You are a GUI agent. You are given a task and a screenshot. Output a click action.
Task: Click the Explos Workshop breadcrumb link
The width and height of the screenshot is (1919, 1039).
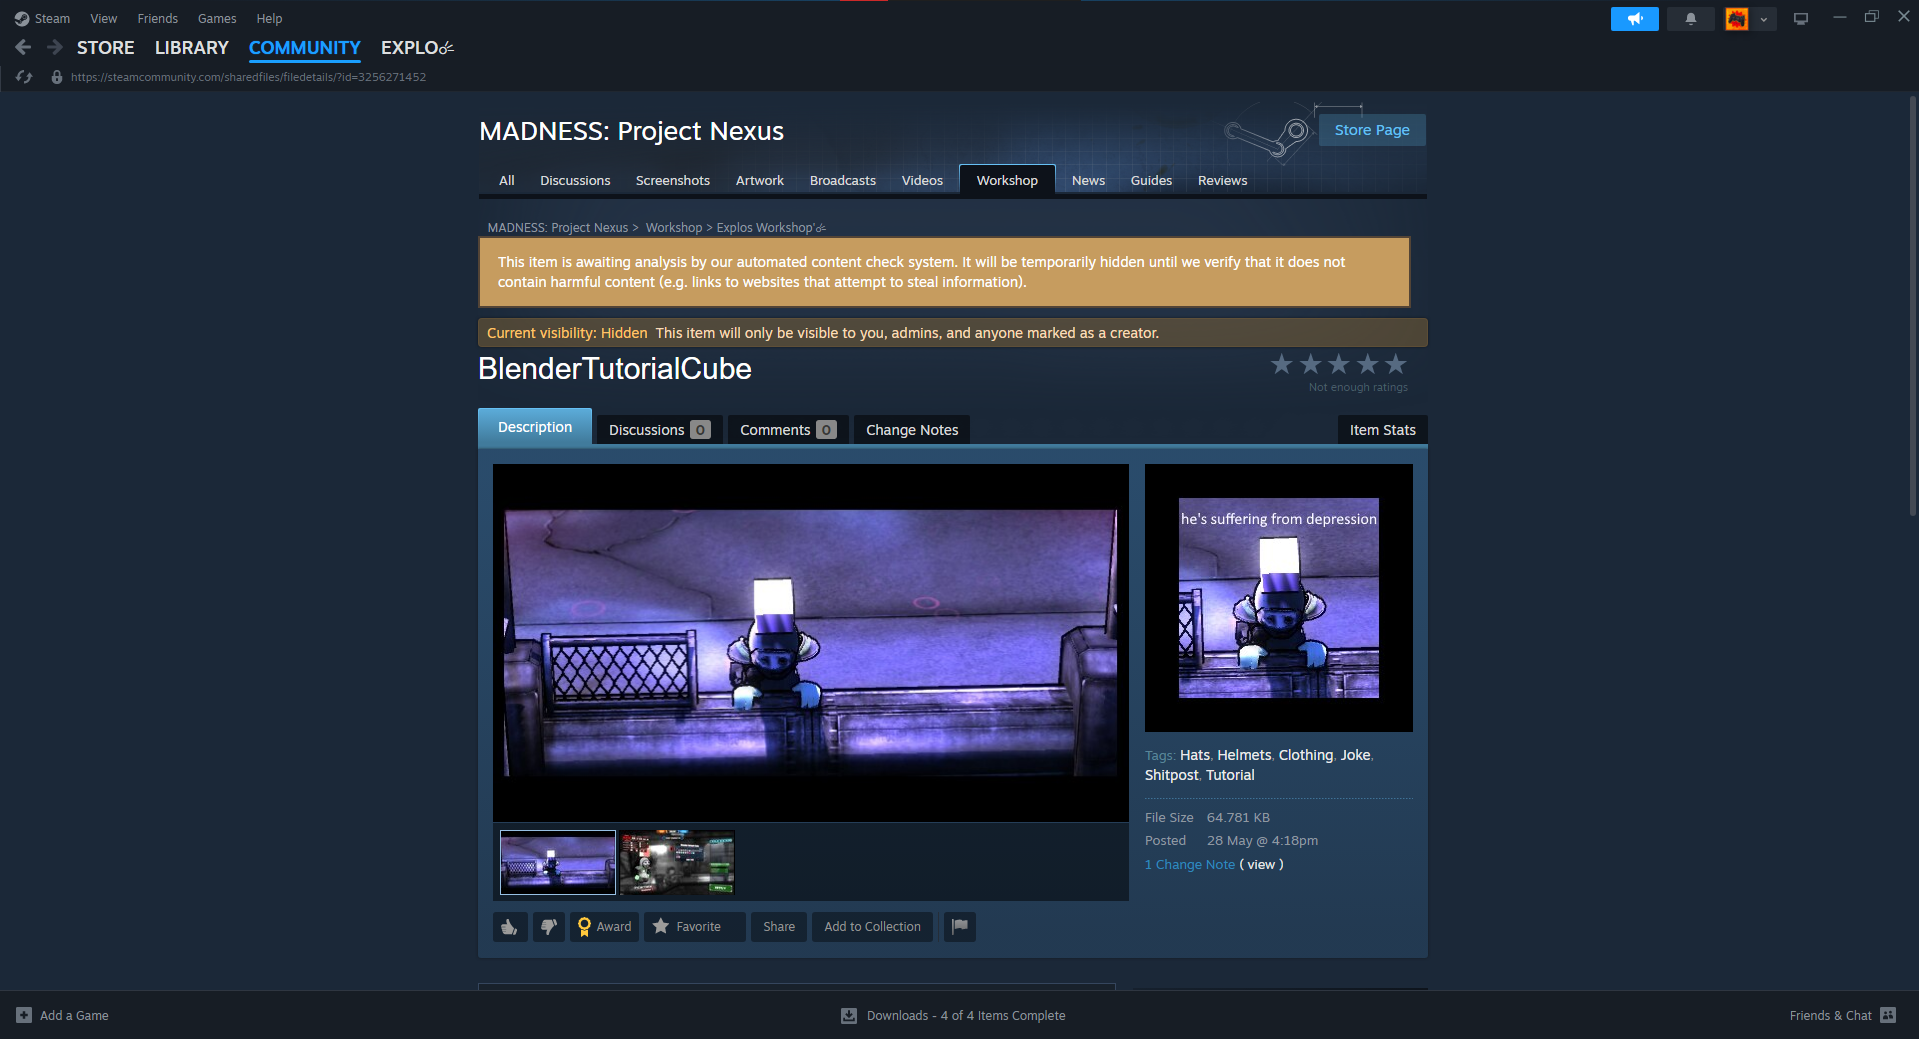[771, 228]
